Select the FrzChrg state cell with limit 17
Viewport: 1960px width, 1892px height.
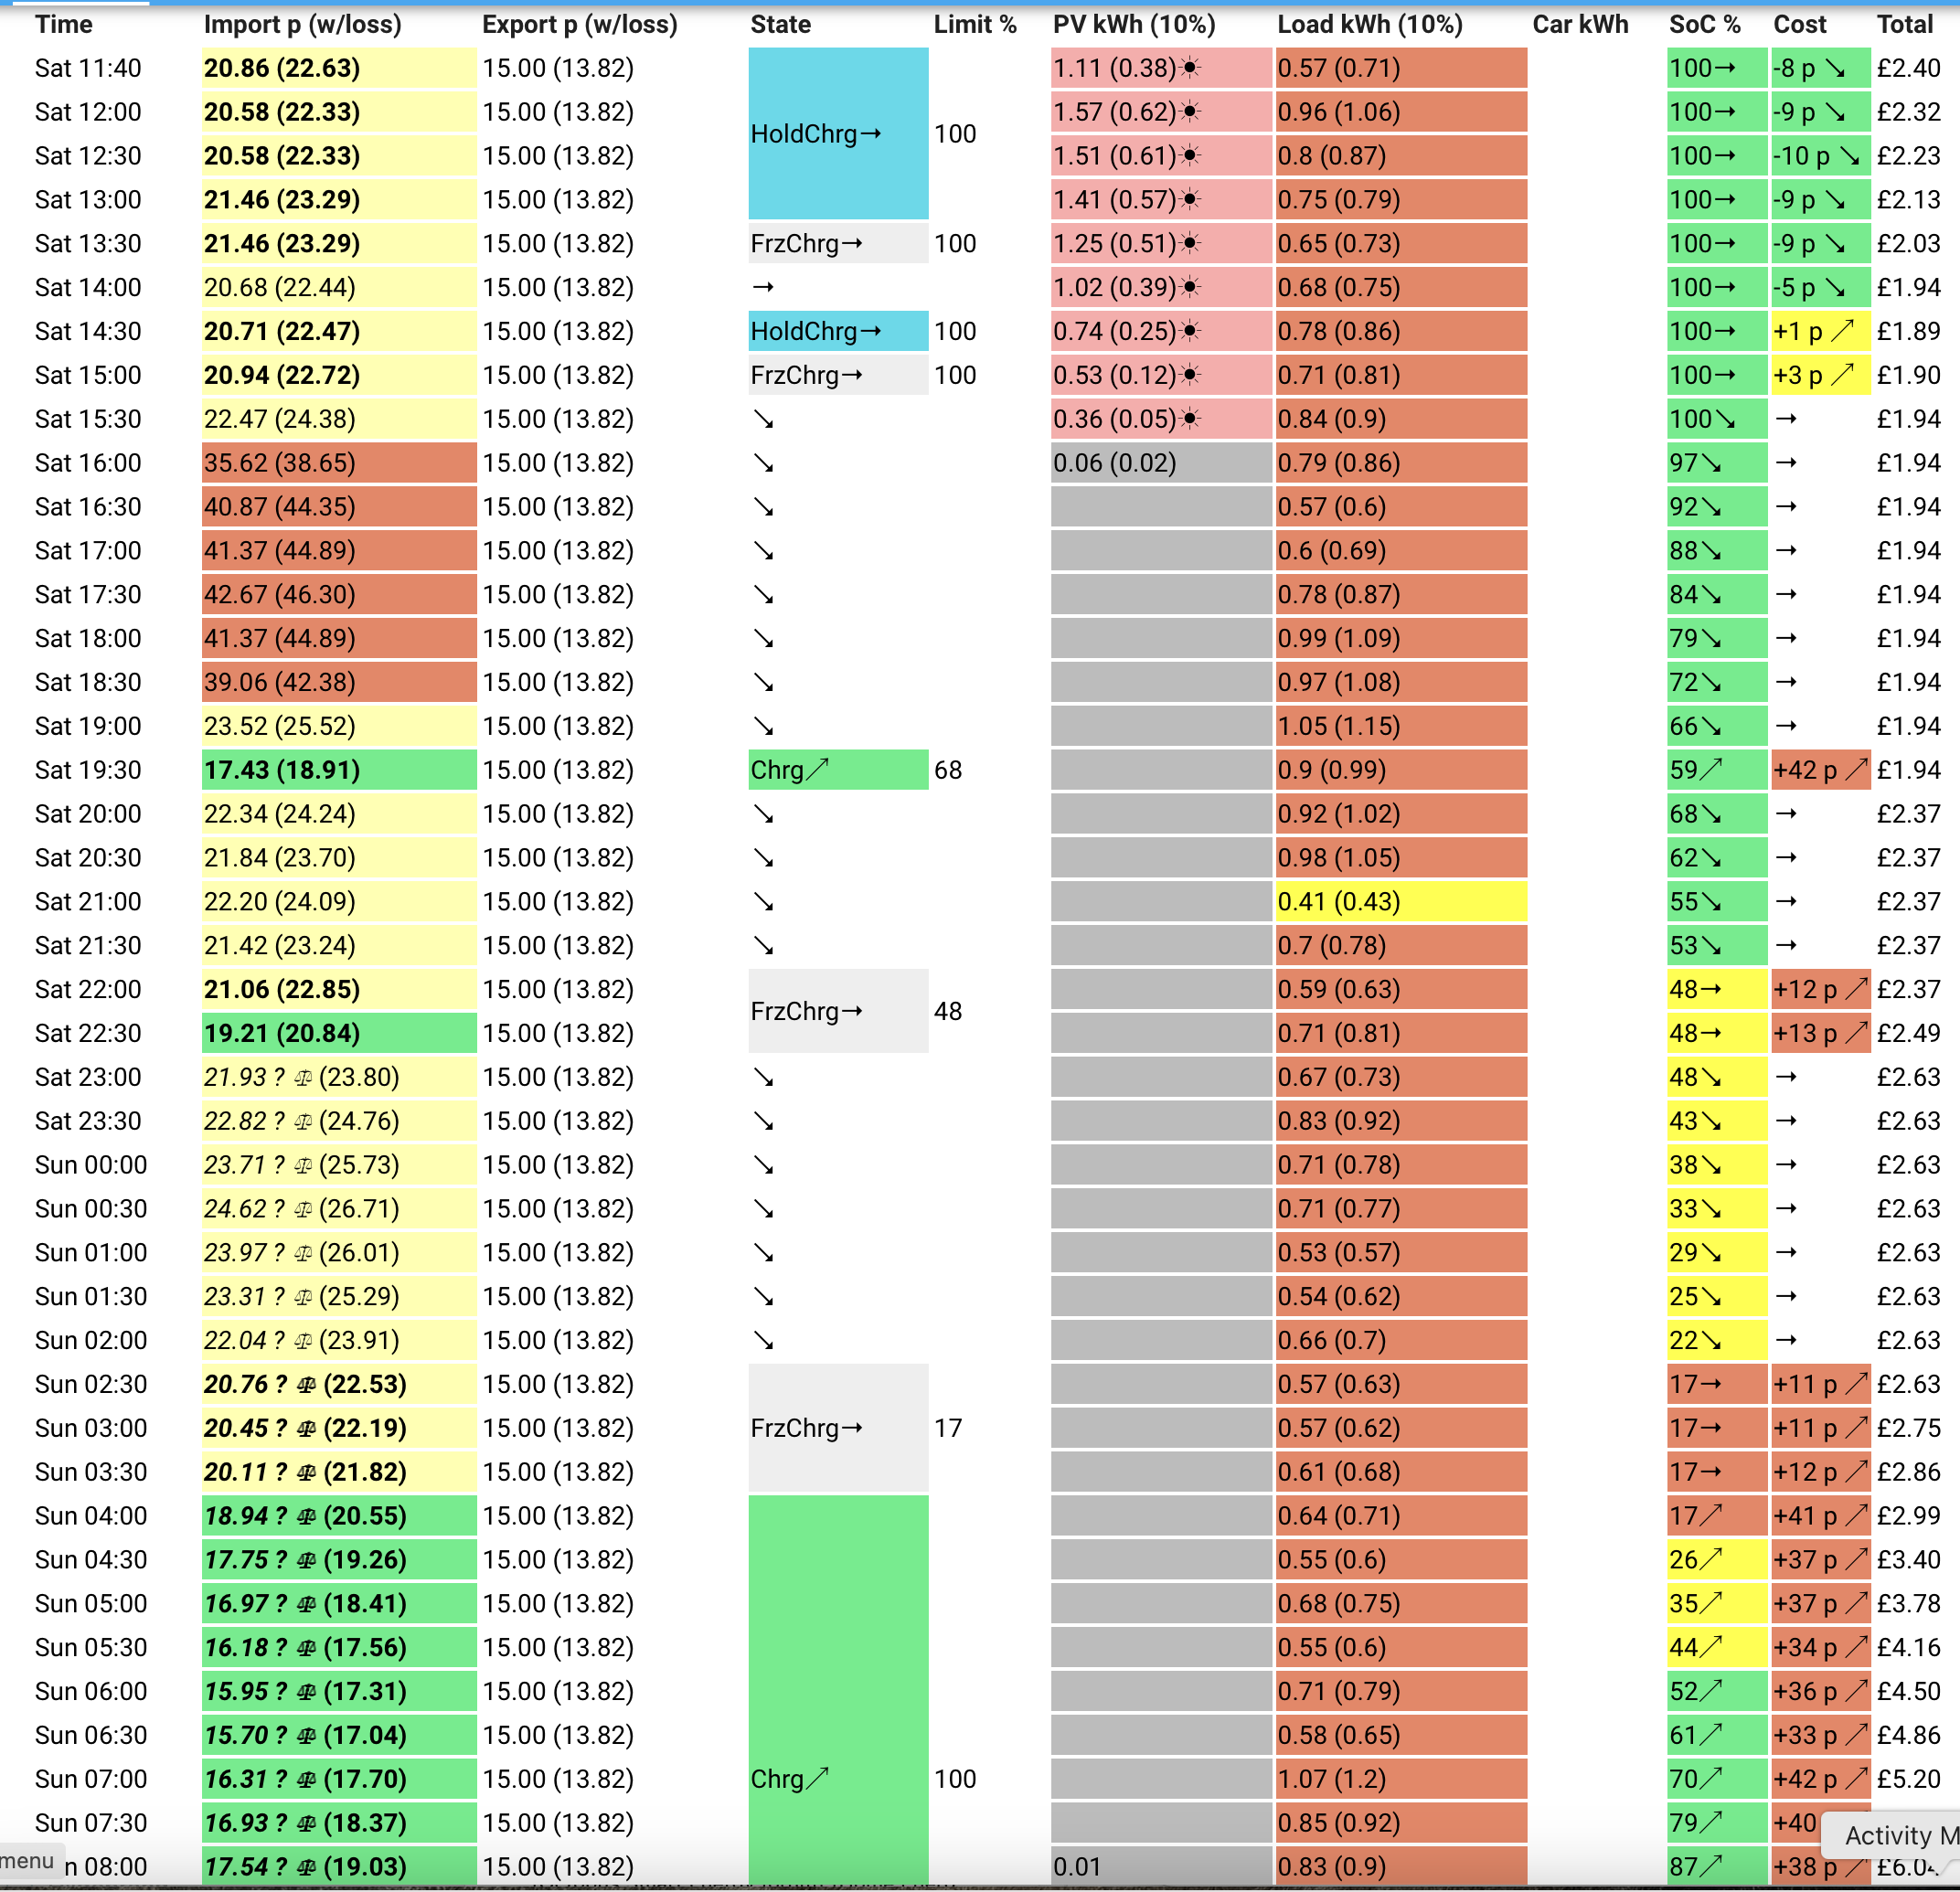(838, 1428)
